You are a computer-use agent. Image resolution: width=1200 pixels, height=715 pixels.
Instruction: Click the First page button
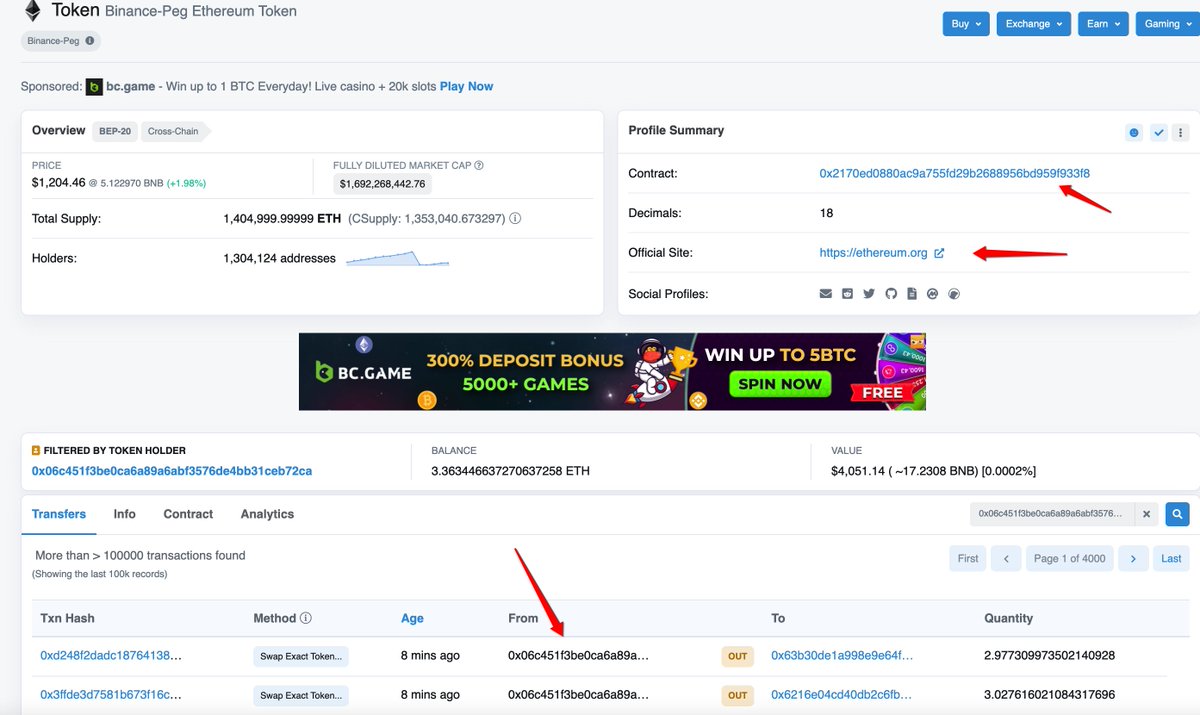pos(968,558)
